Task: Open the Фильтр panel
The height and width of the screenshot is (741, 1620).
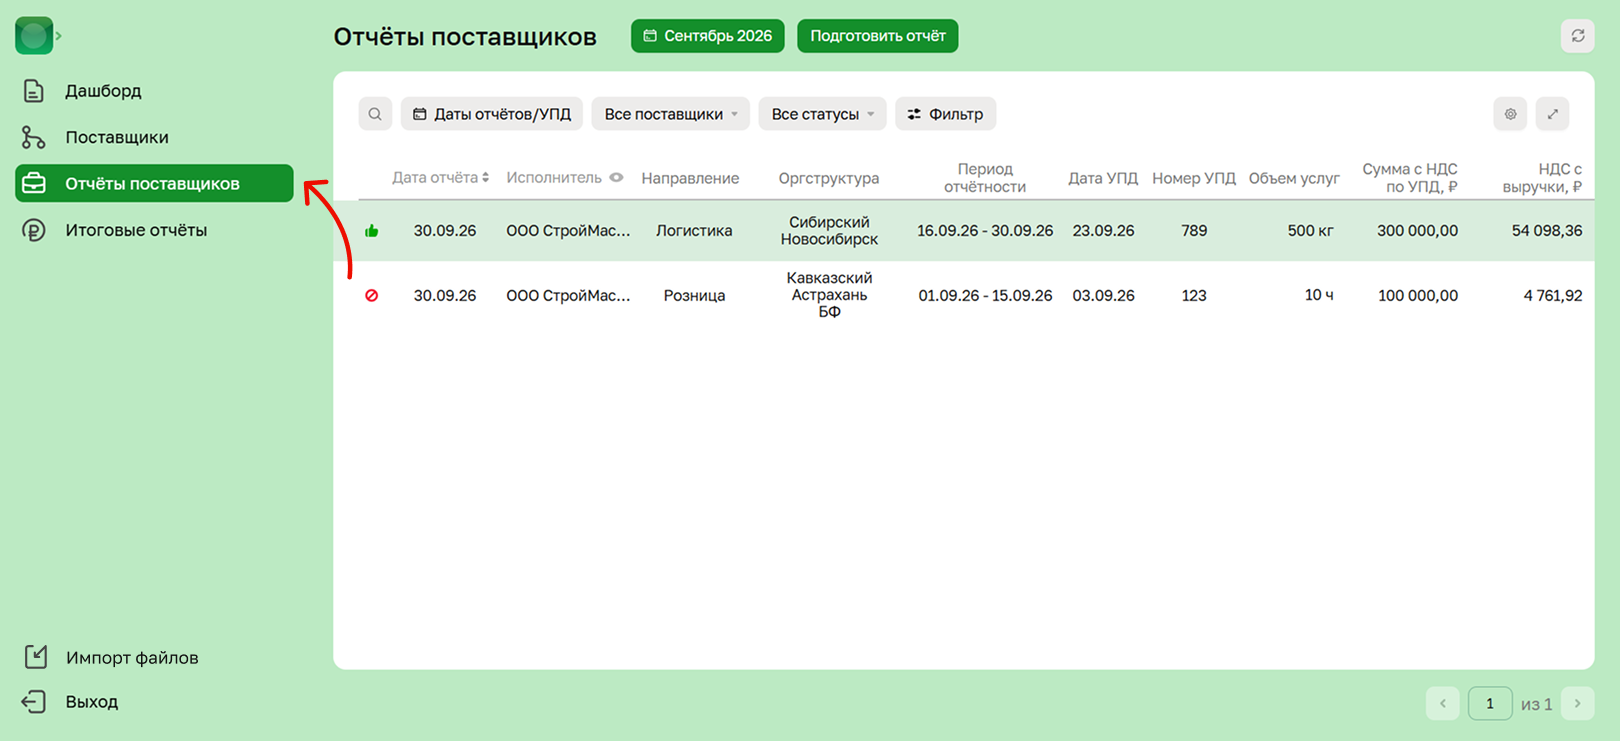Action: [945, 114]
